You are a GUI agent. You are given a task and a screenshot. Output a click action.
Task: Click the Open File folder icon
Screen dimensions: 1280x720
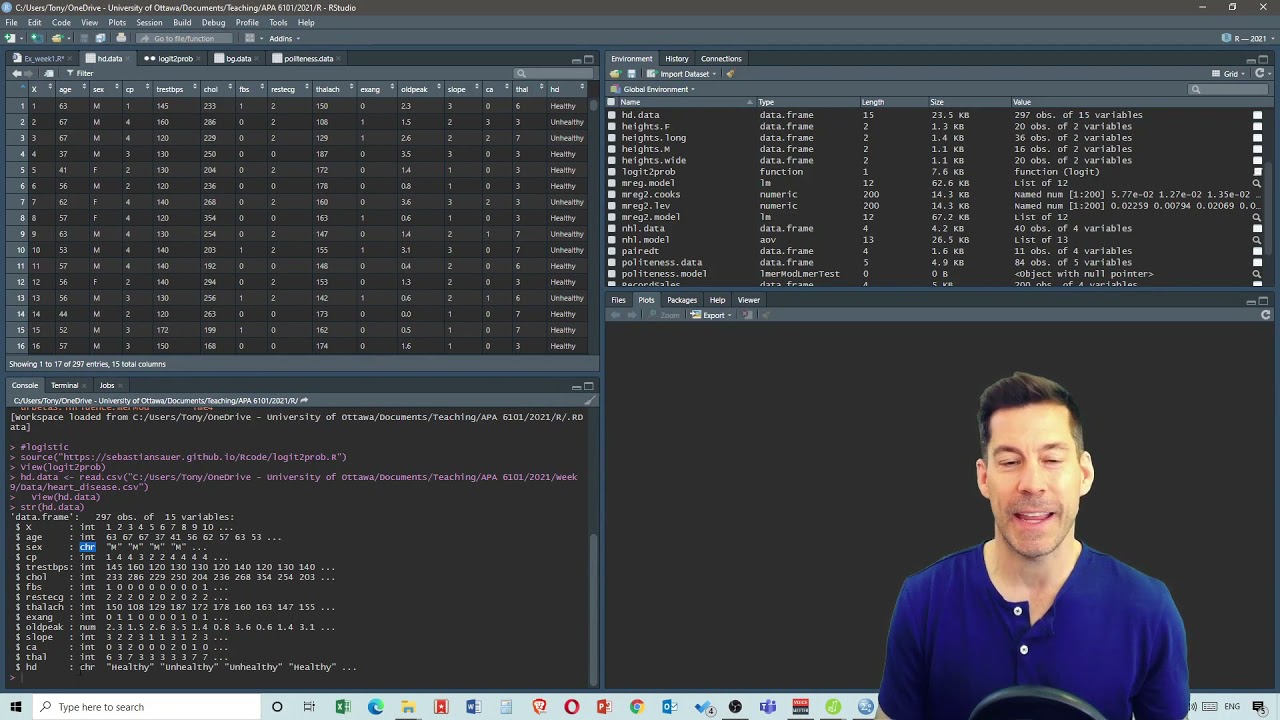click(57, 38)
